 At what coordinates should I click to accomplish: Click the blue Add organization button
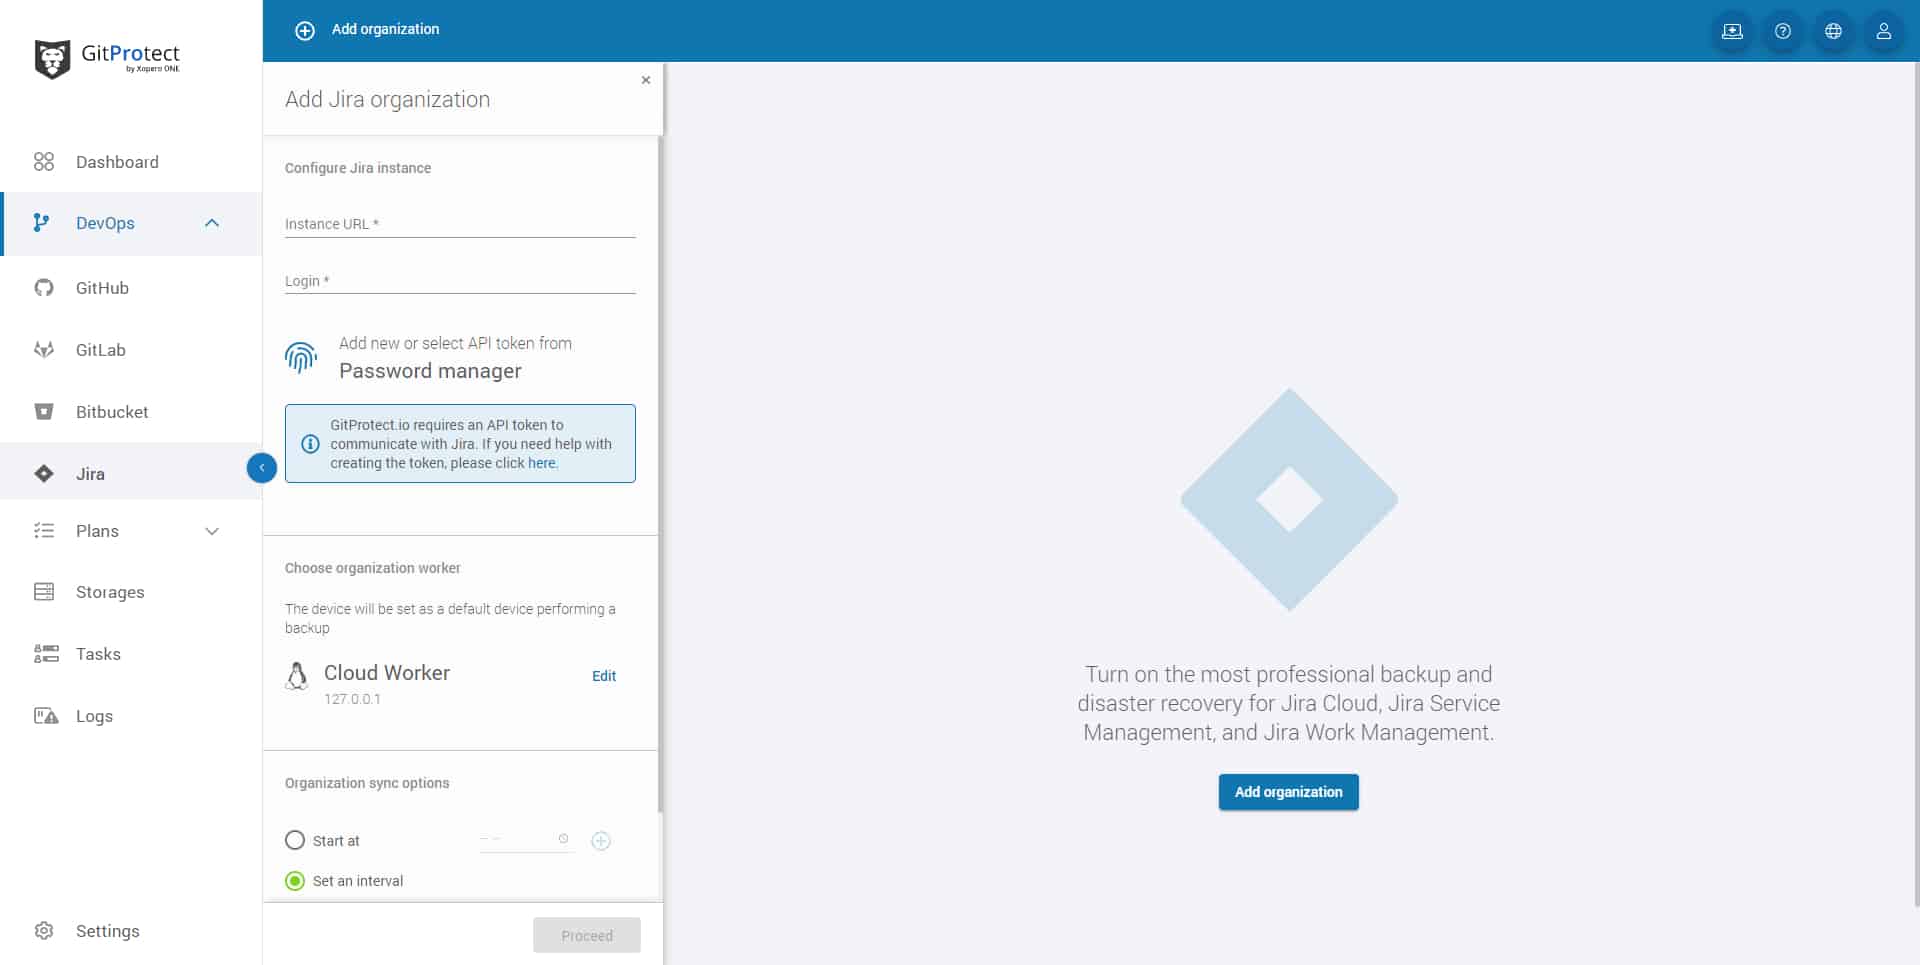[1288, 792]
